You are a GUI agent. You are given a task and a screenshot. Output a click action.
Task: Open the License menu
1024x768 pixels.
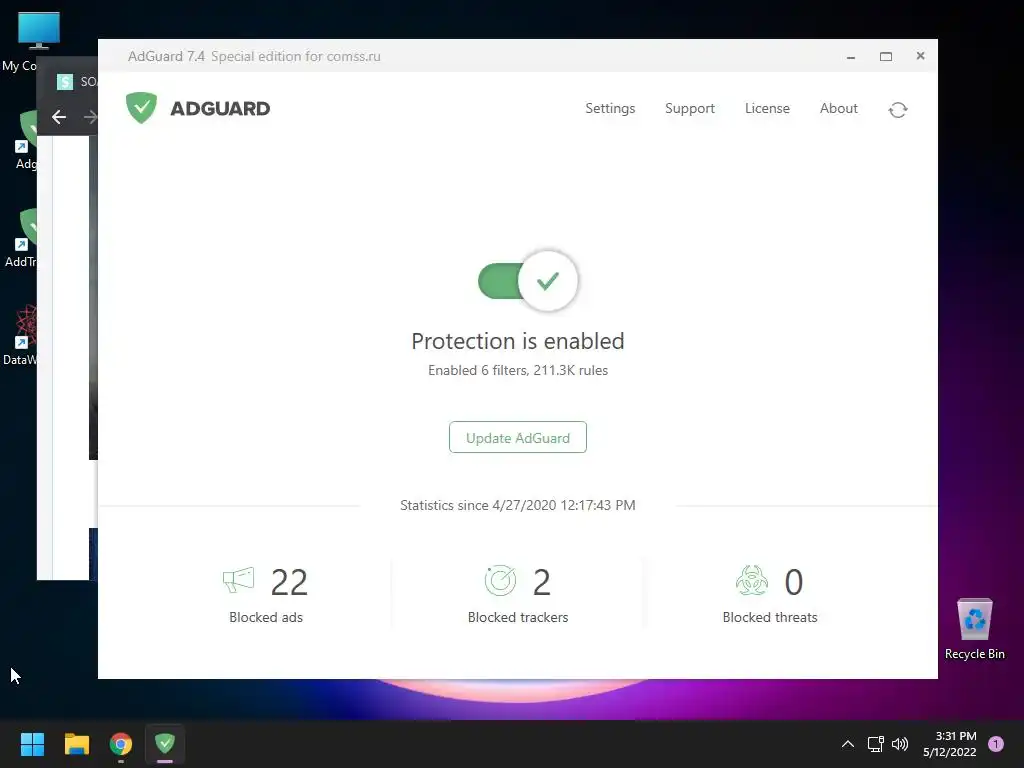pos(767,108)
